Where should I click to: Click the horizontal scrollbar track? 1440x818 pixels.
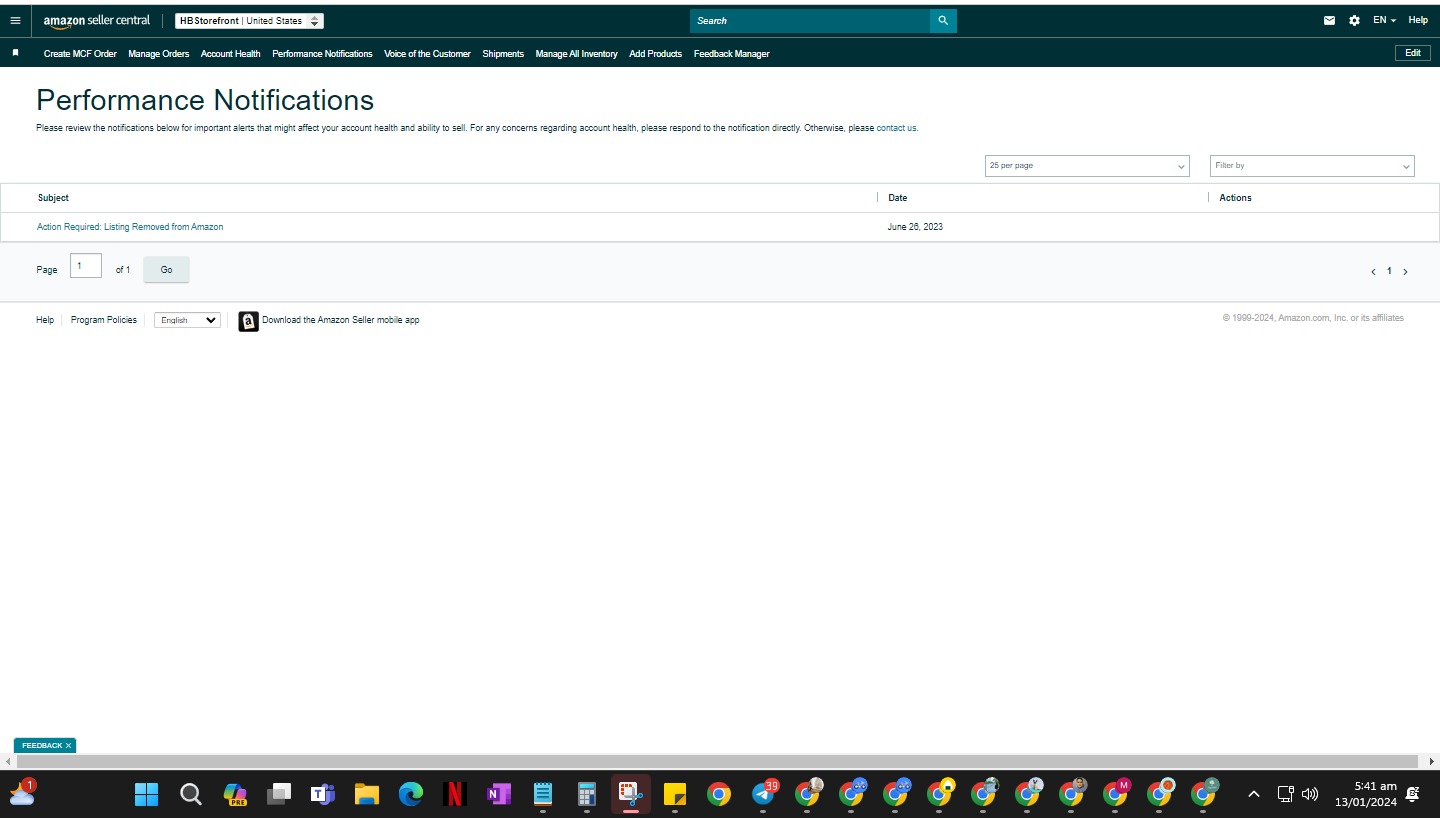[717, 761]
